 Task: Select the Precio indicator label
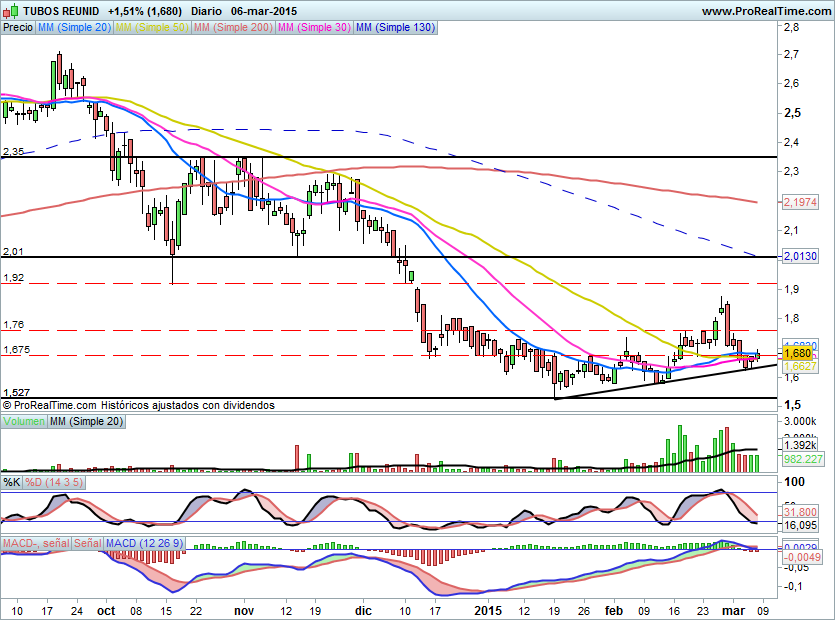tap(17, 28)
